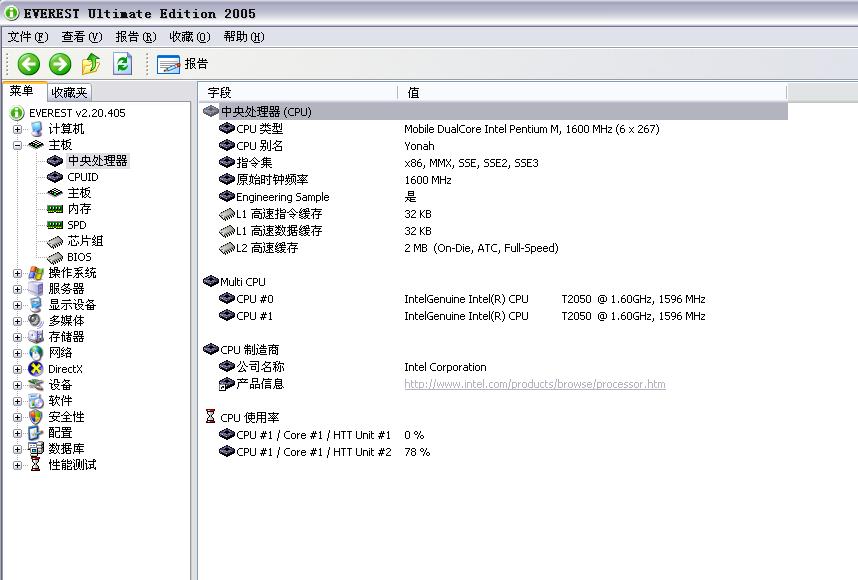
Task: Expand the 操作系统 tree node
Action: (18, 273)
